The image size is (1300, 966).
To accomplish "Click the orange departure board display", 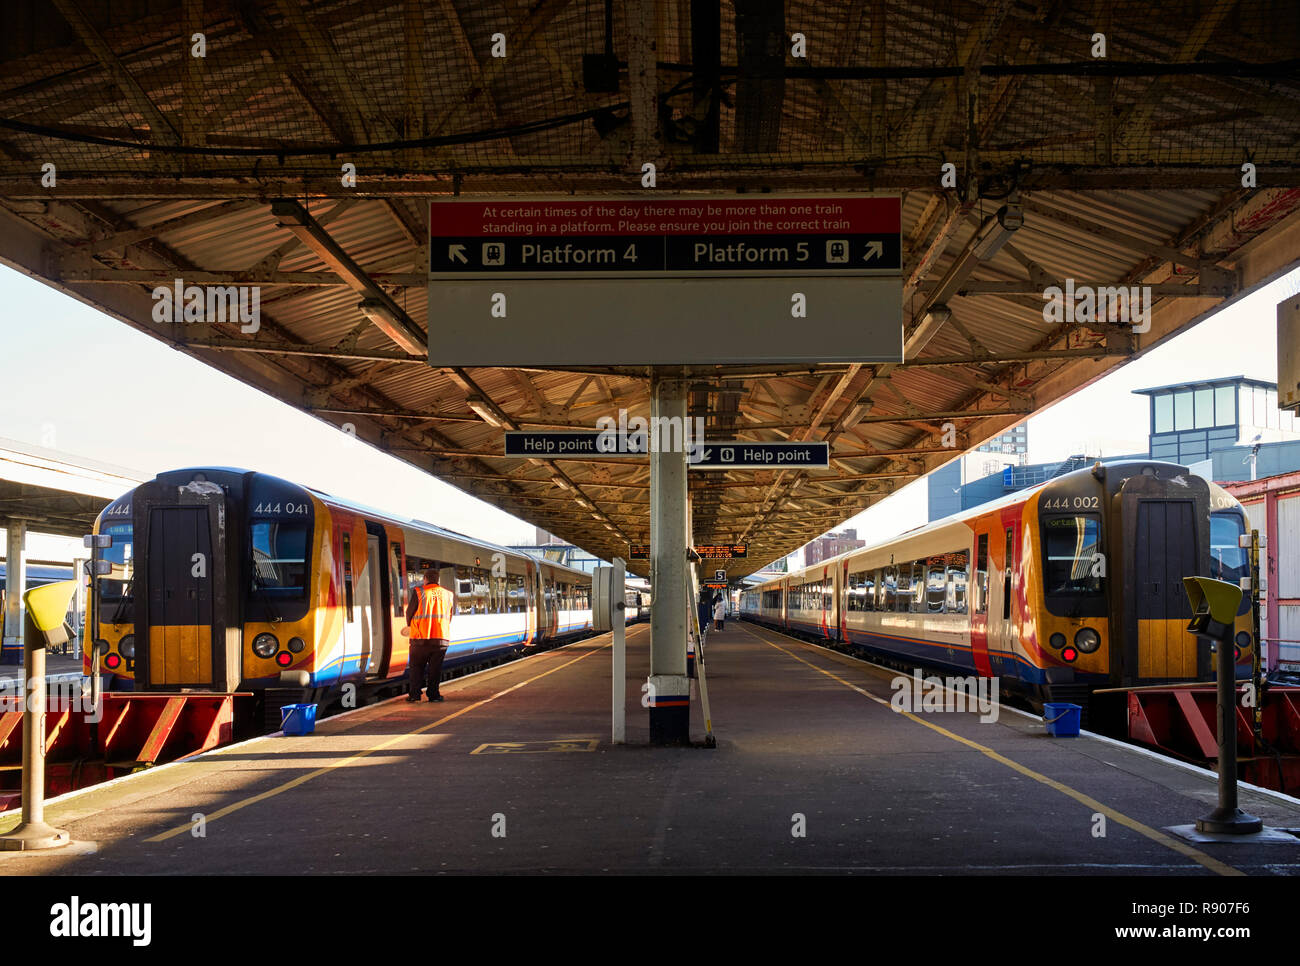I will click(x=720, y=550).
